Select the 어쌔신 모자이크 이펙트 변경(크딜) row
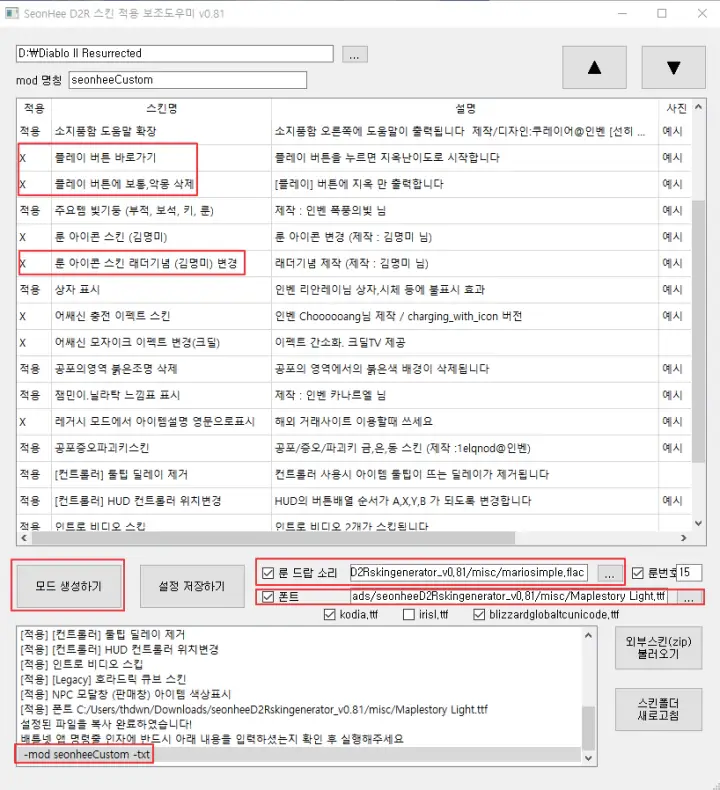 pyautogui.click(x=354, y=343)
